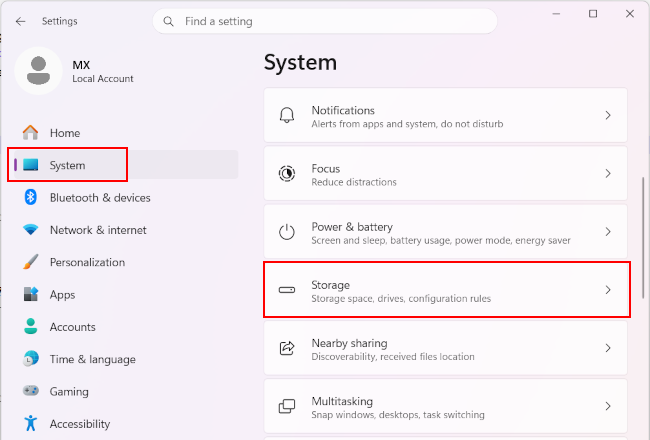Click the Nearby sharing share icon

[287, 348]
